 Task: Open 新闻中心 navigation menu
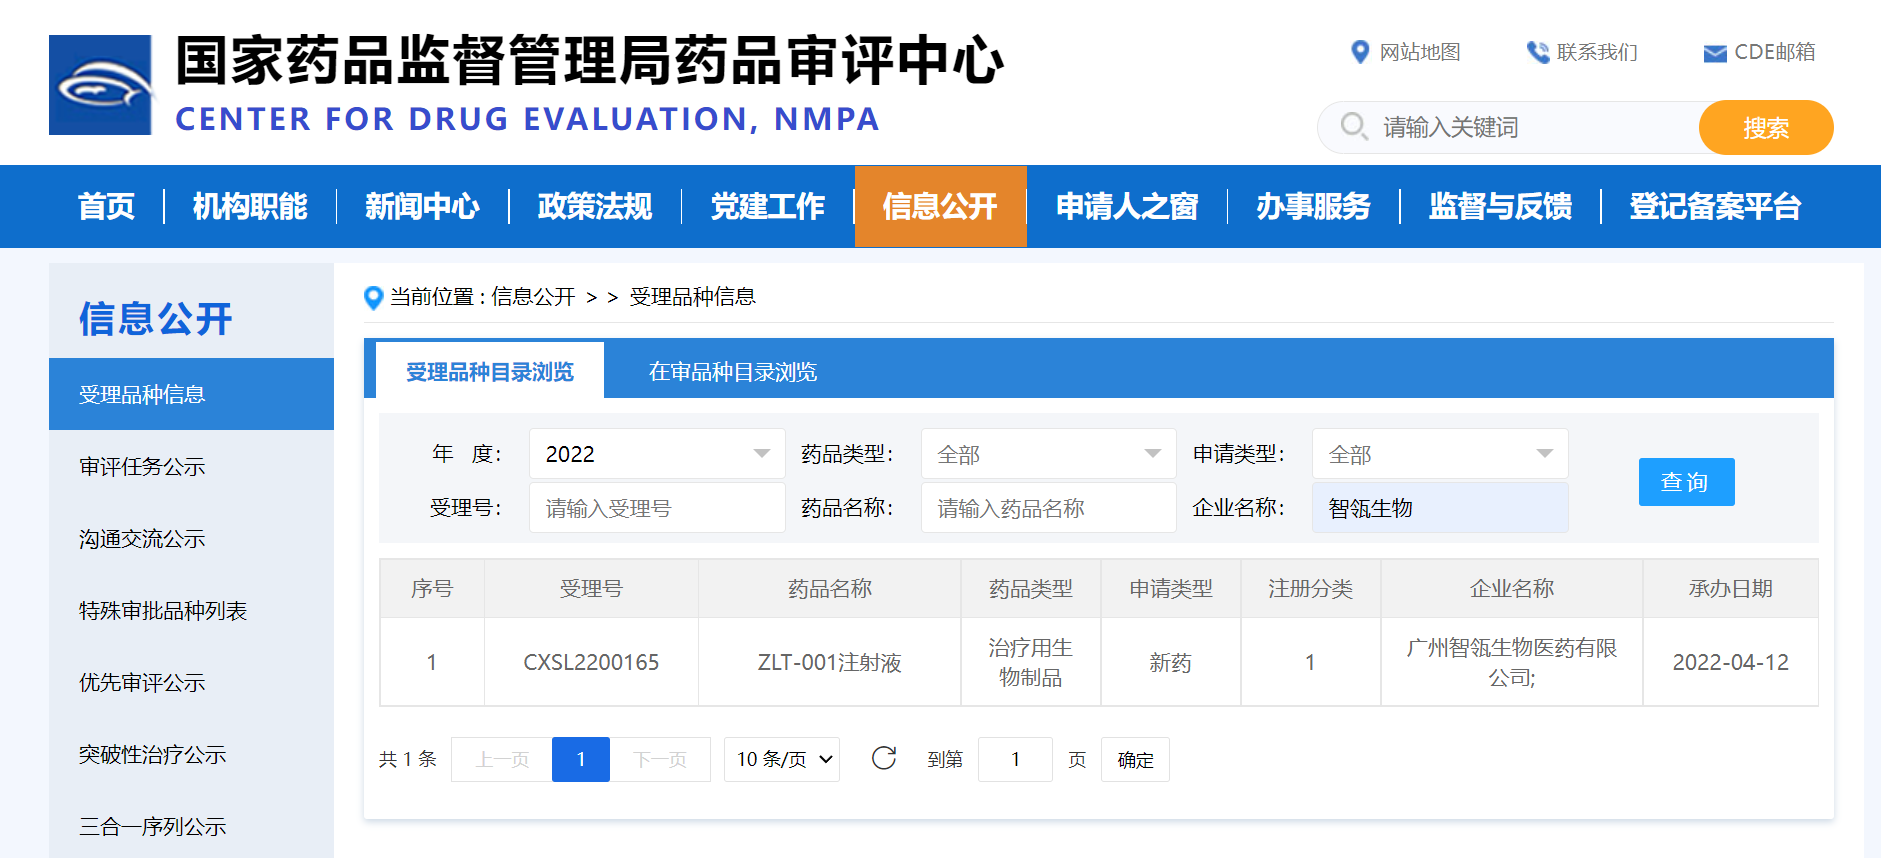(422, 206)
